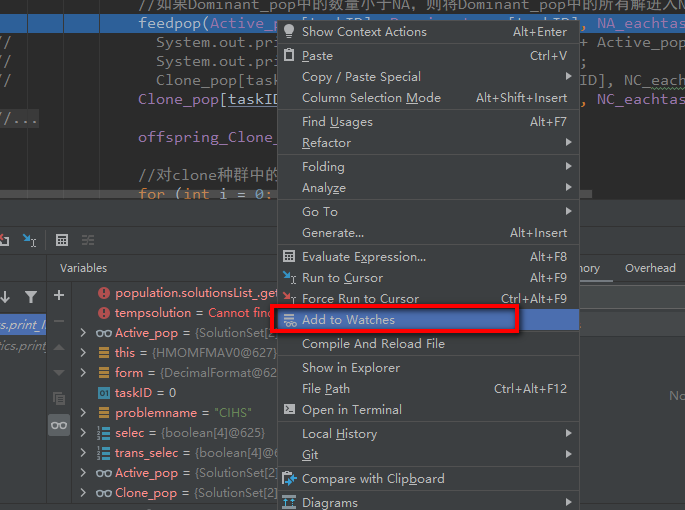The width and height of the screenshot is (685, 510).
Task: Click the collapsed //... code fold
Action: [20, 118]
